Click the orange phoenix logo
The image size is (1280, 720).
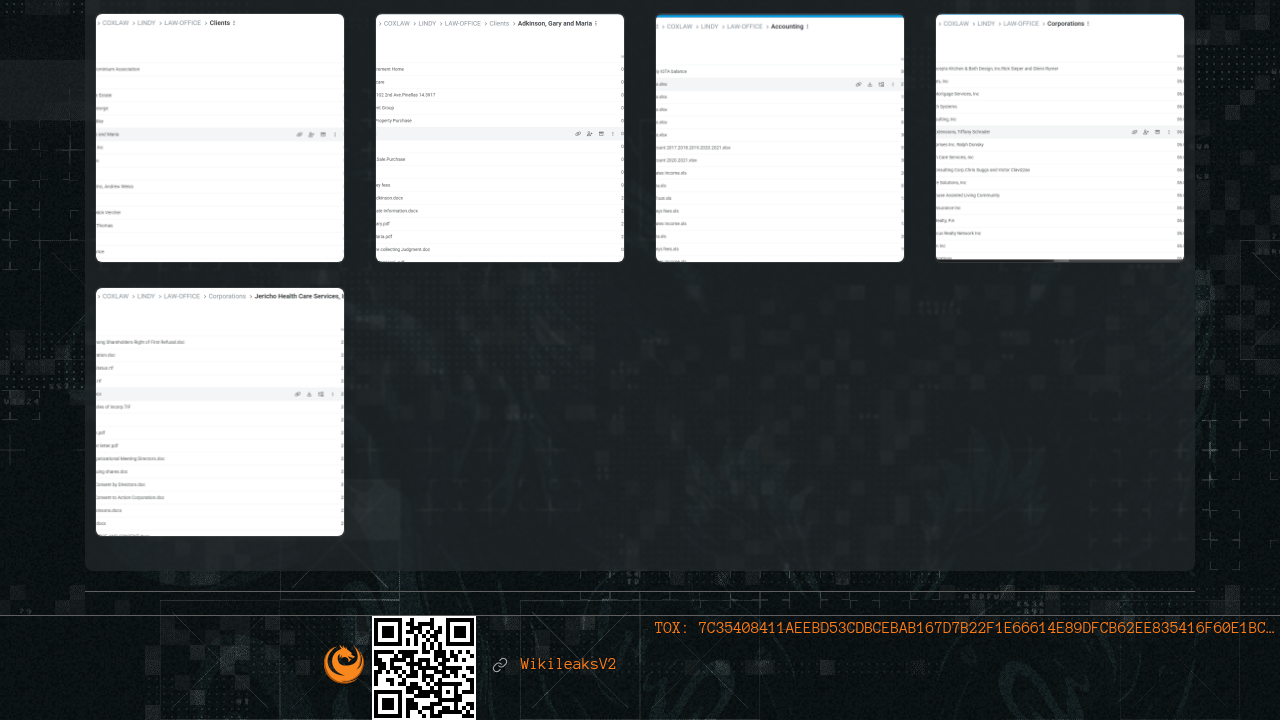click(343, 665)
